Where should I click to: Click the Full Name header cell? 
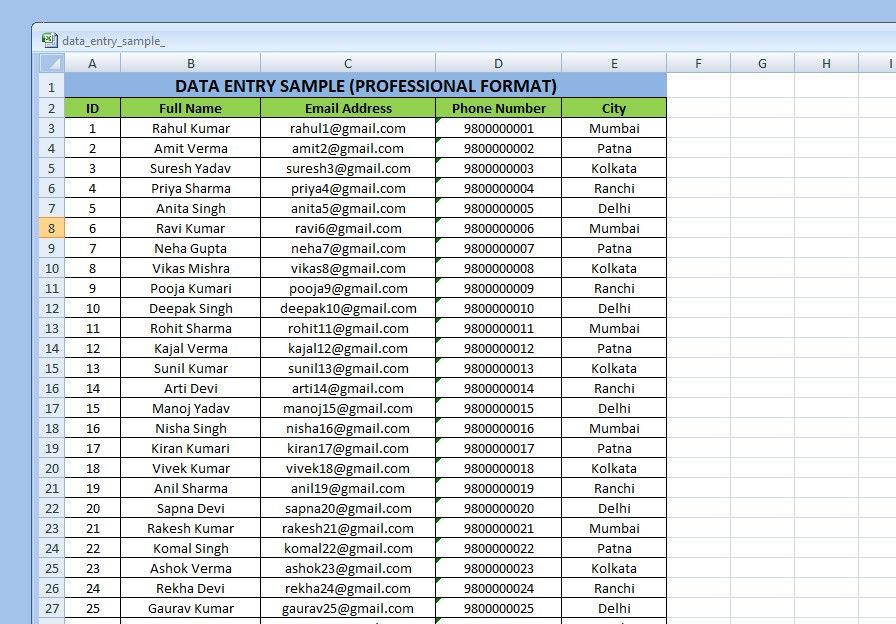coord(190,108)
